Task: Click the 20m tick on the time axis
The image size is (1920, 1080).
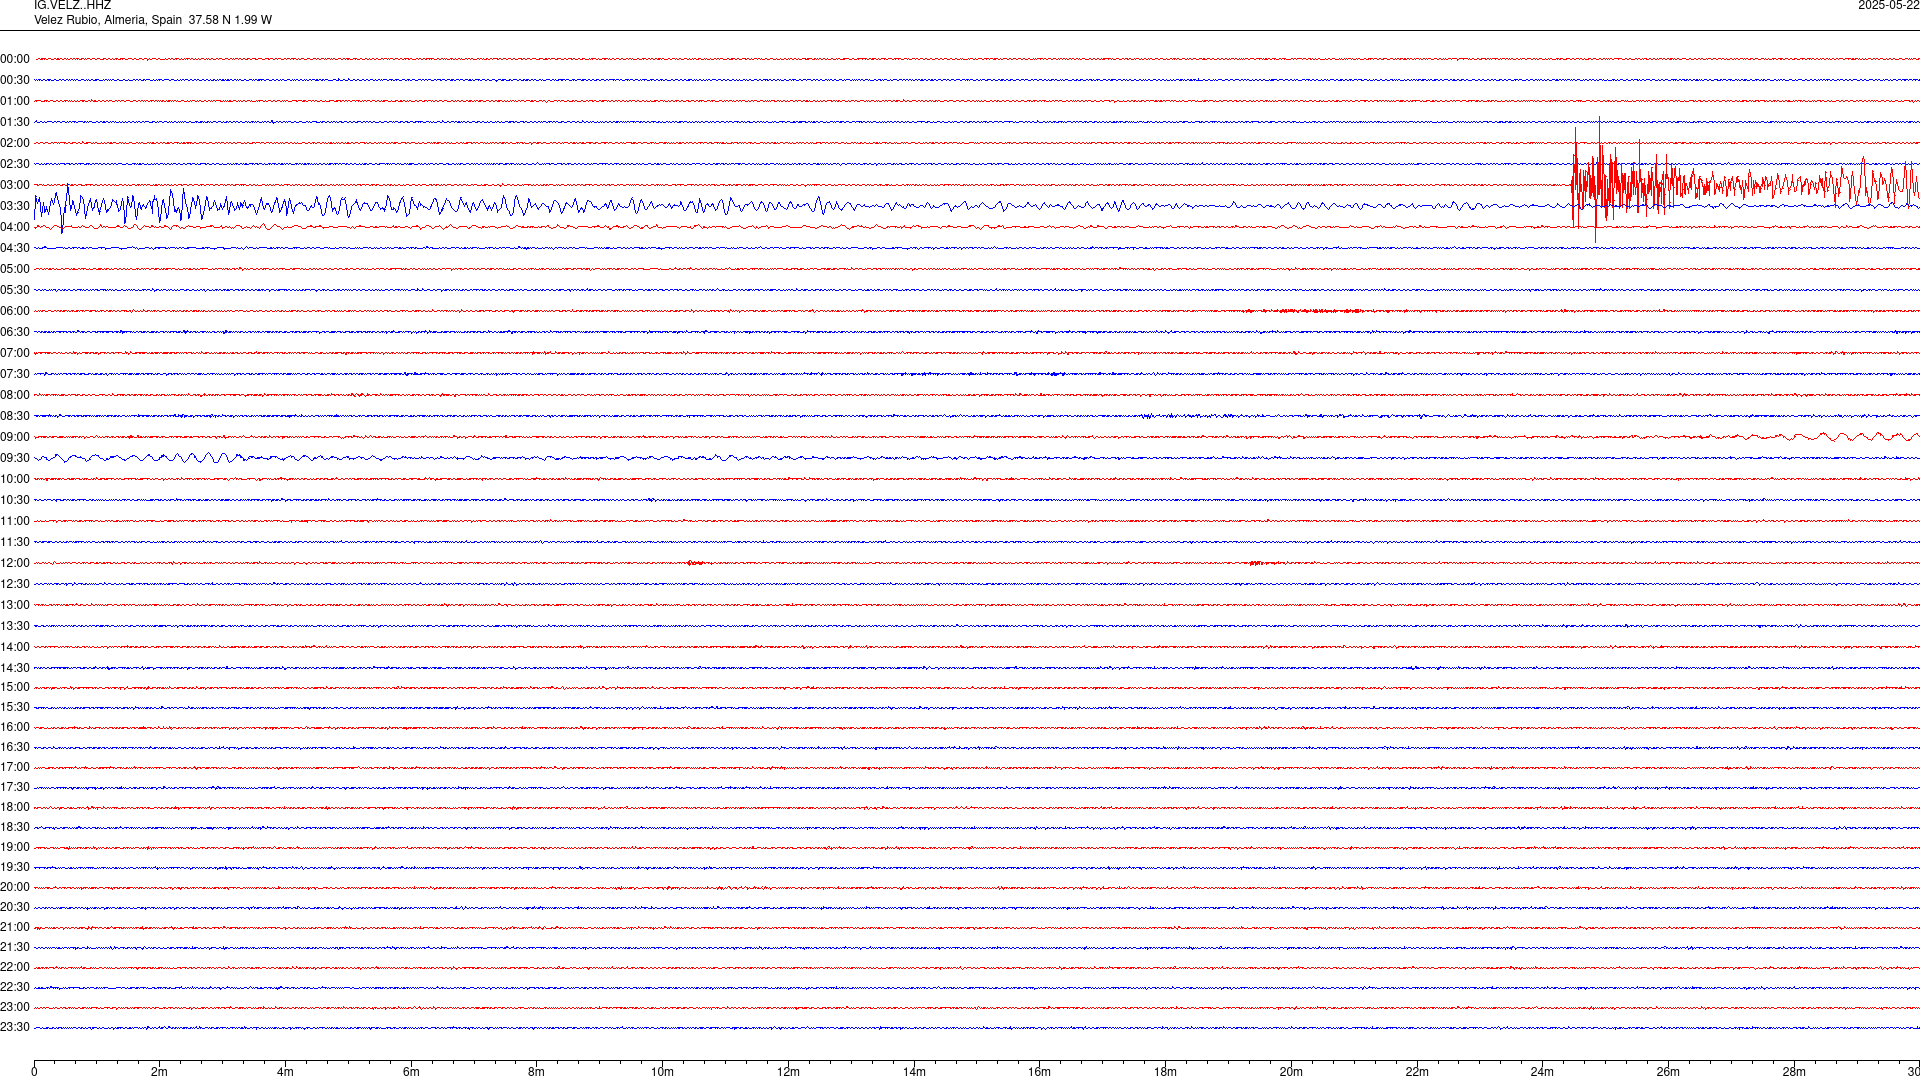Action: tap(1291, 1071)
